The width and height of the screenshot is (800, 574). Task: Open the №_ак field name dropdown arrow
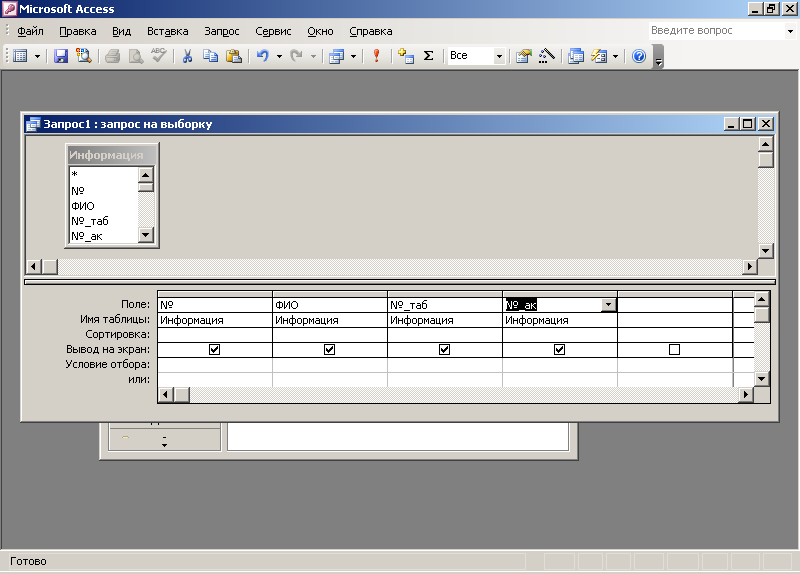[x=608, y=305]
